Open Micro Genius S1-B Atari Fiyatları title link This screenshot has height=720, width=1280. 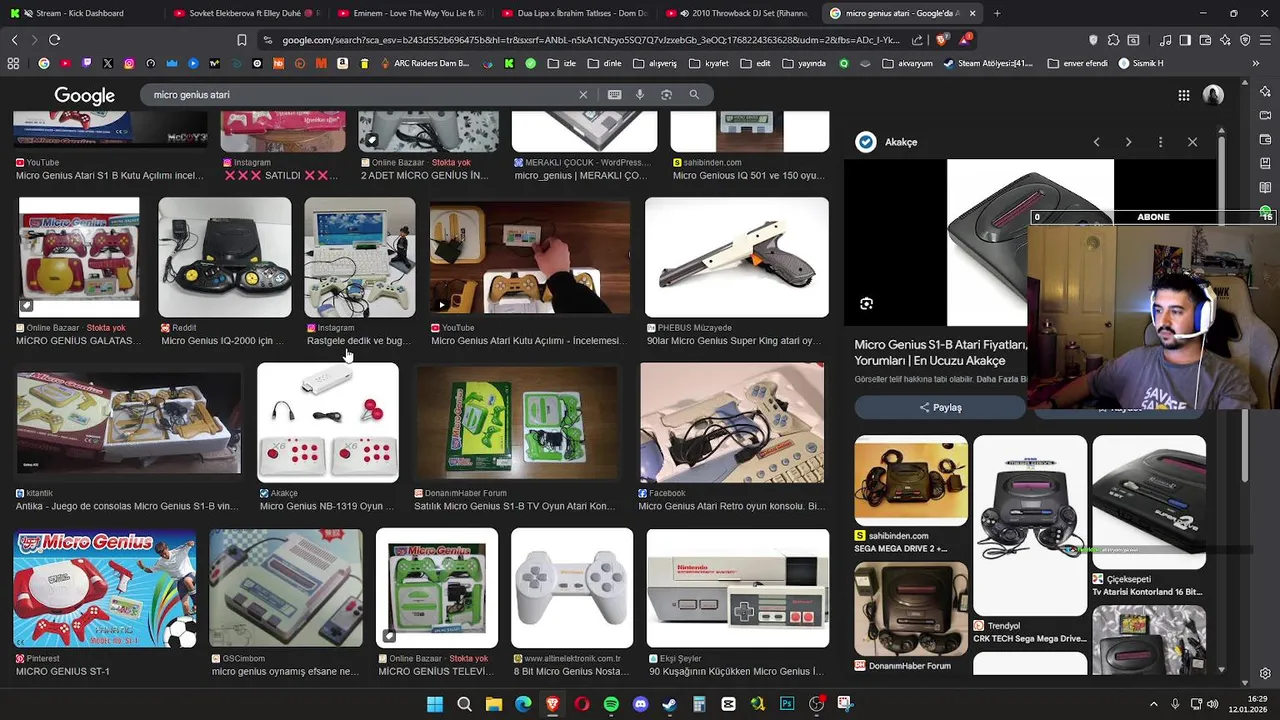pyautogui.click(x=941, y=352)
